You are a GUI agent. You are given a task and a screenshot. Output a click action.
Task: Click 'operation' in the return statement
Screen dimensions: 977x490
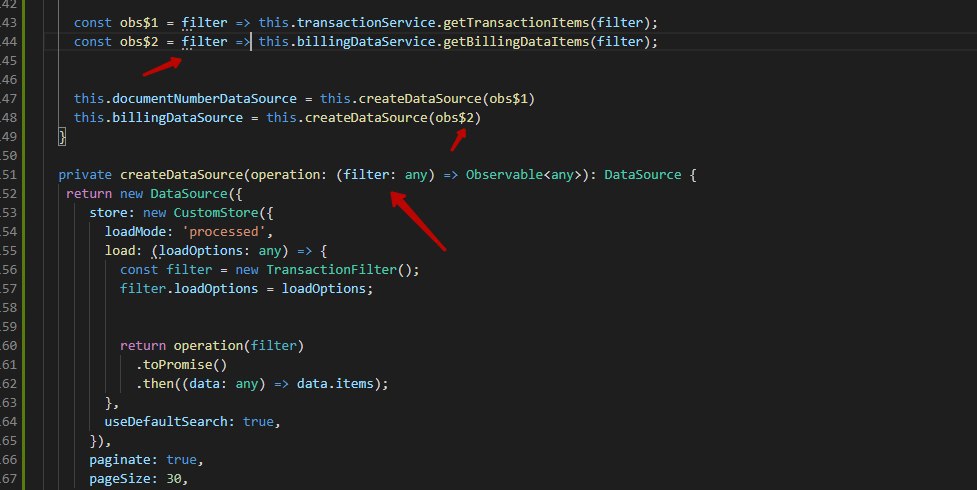(208, 346)
